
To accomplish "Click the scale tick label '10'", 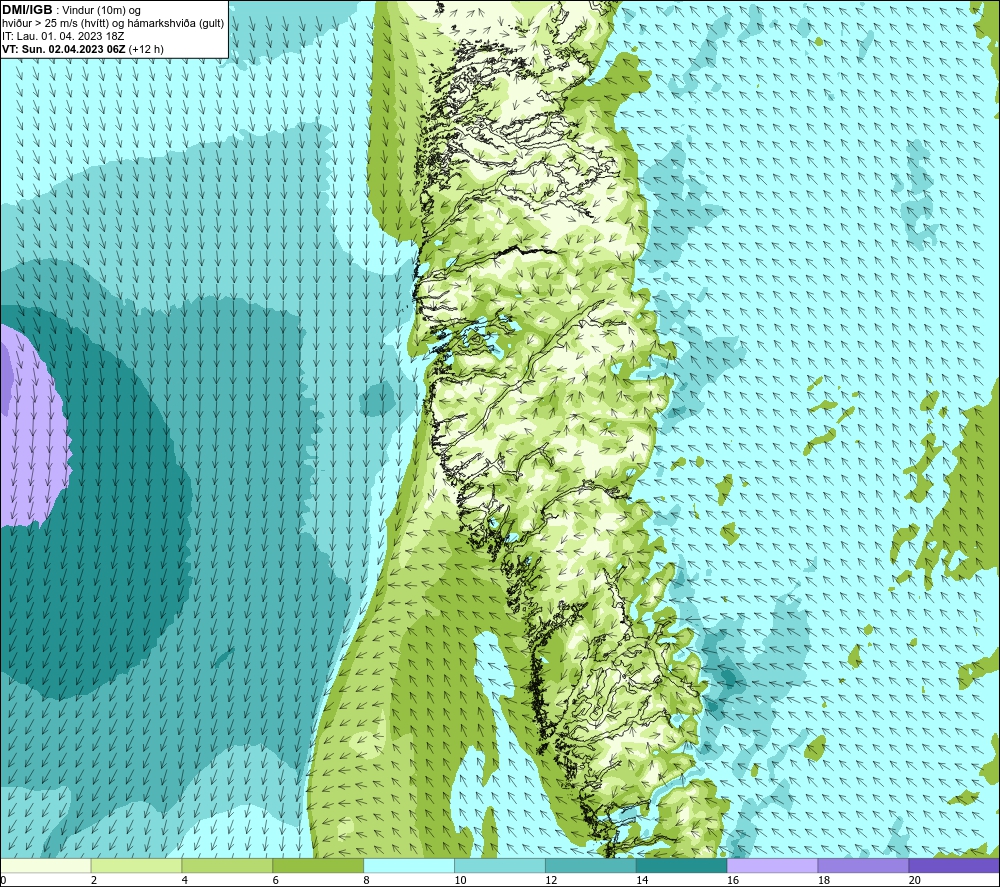I will click(x=460, y=880).
